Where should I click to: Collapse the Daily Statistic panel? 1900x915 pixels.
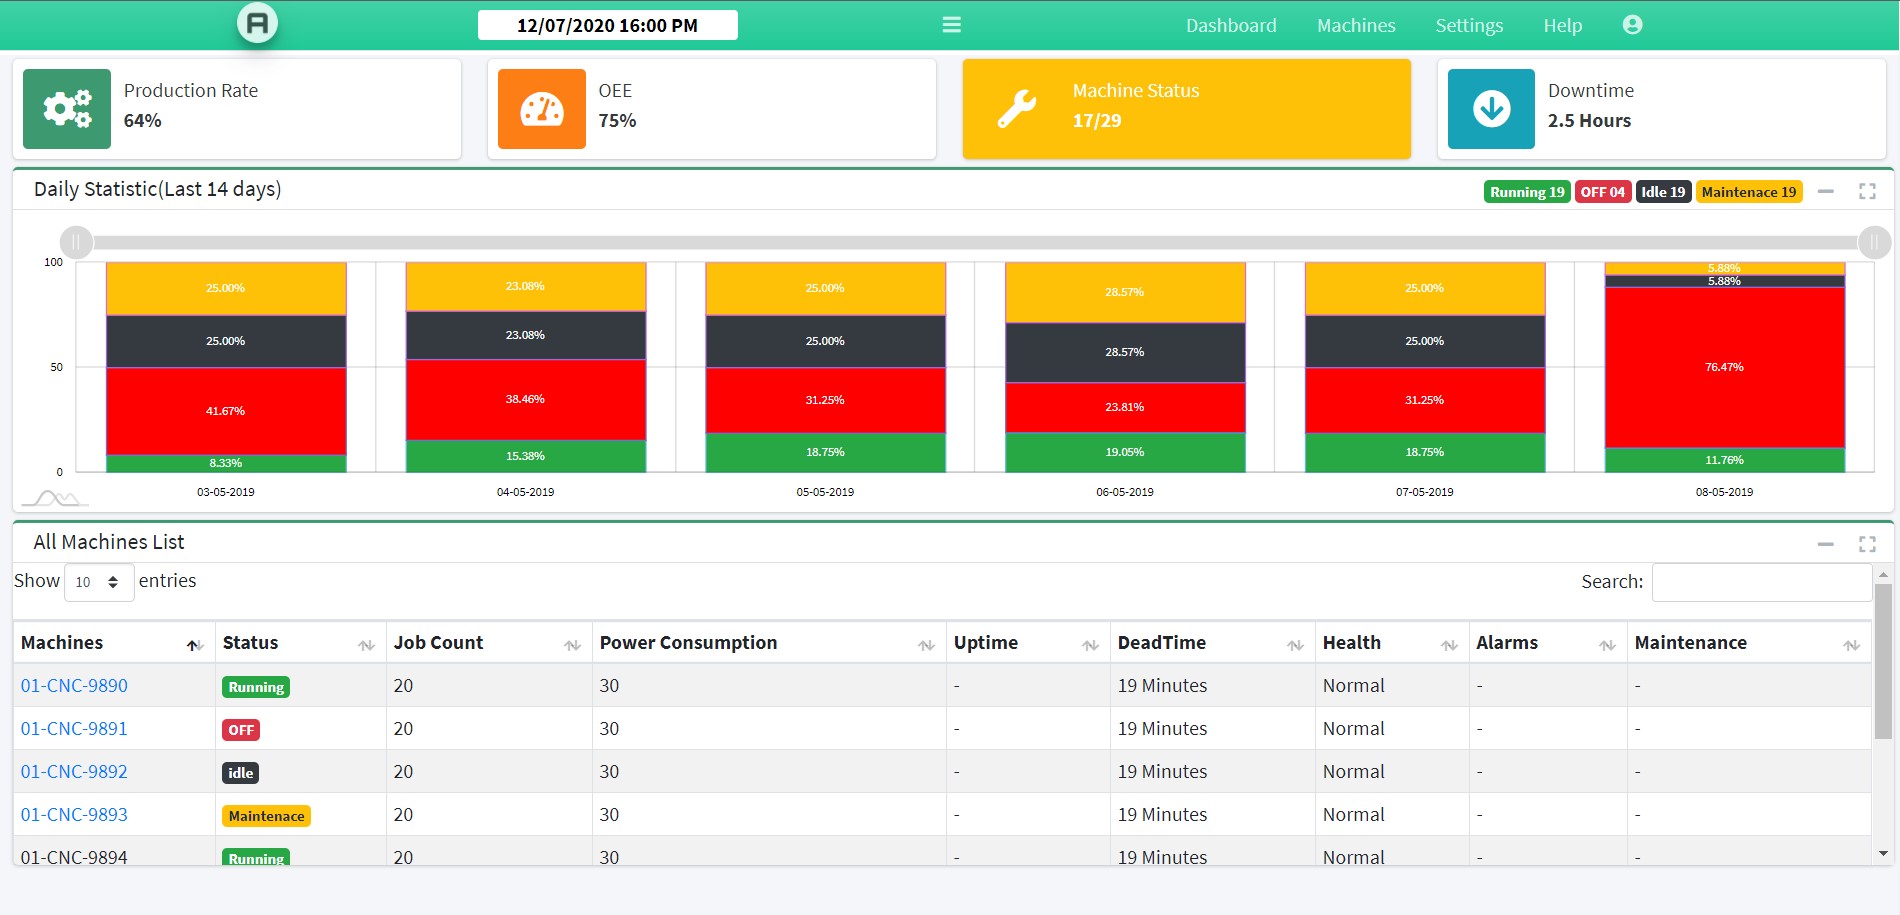(x=1825, y=191)
